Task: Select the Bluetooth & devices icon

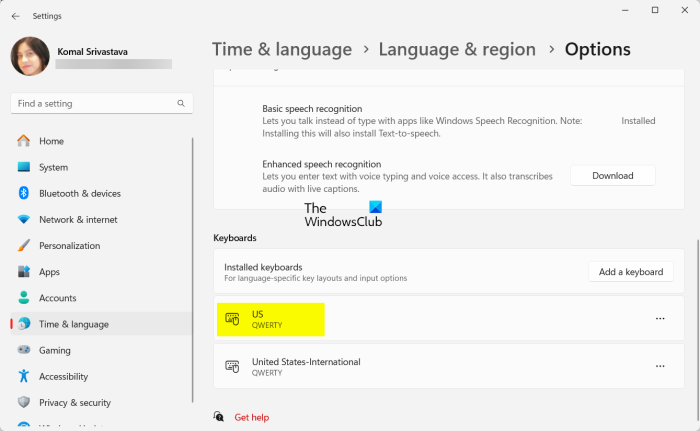Action: (x=24, y=193)
